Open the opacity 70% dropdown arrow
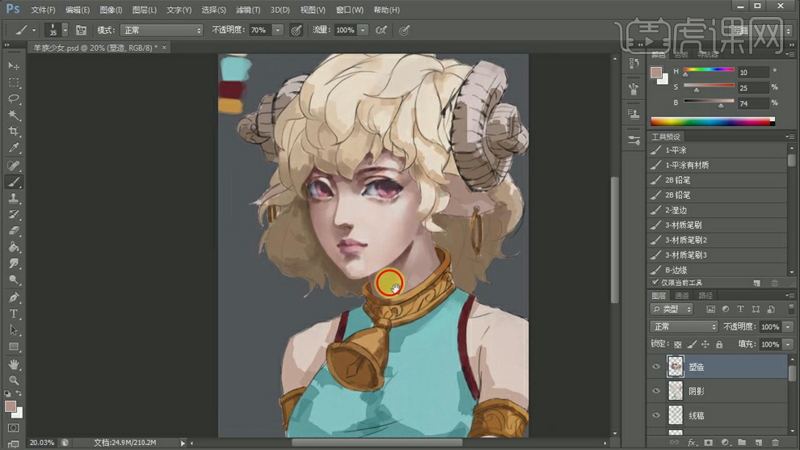 tap(278, 30)
